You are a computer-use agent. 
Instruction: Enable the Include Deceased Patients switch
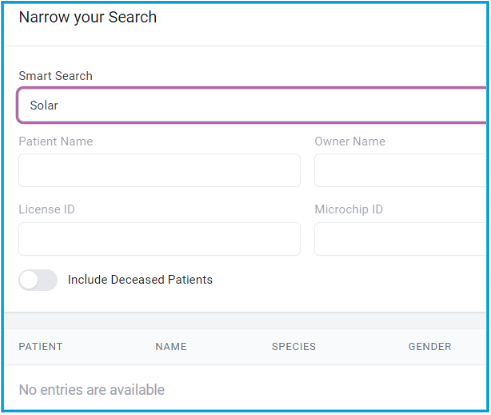tap(38, 280)
